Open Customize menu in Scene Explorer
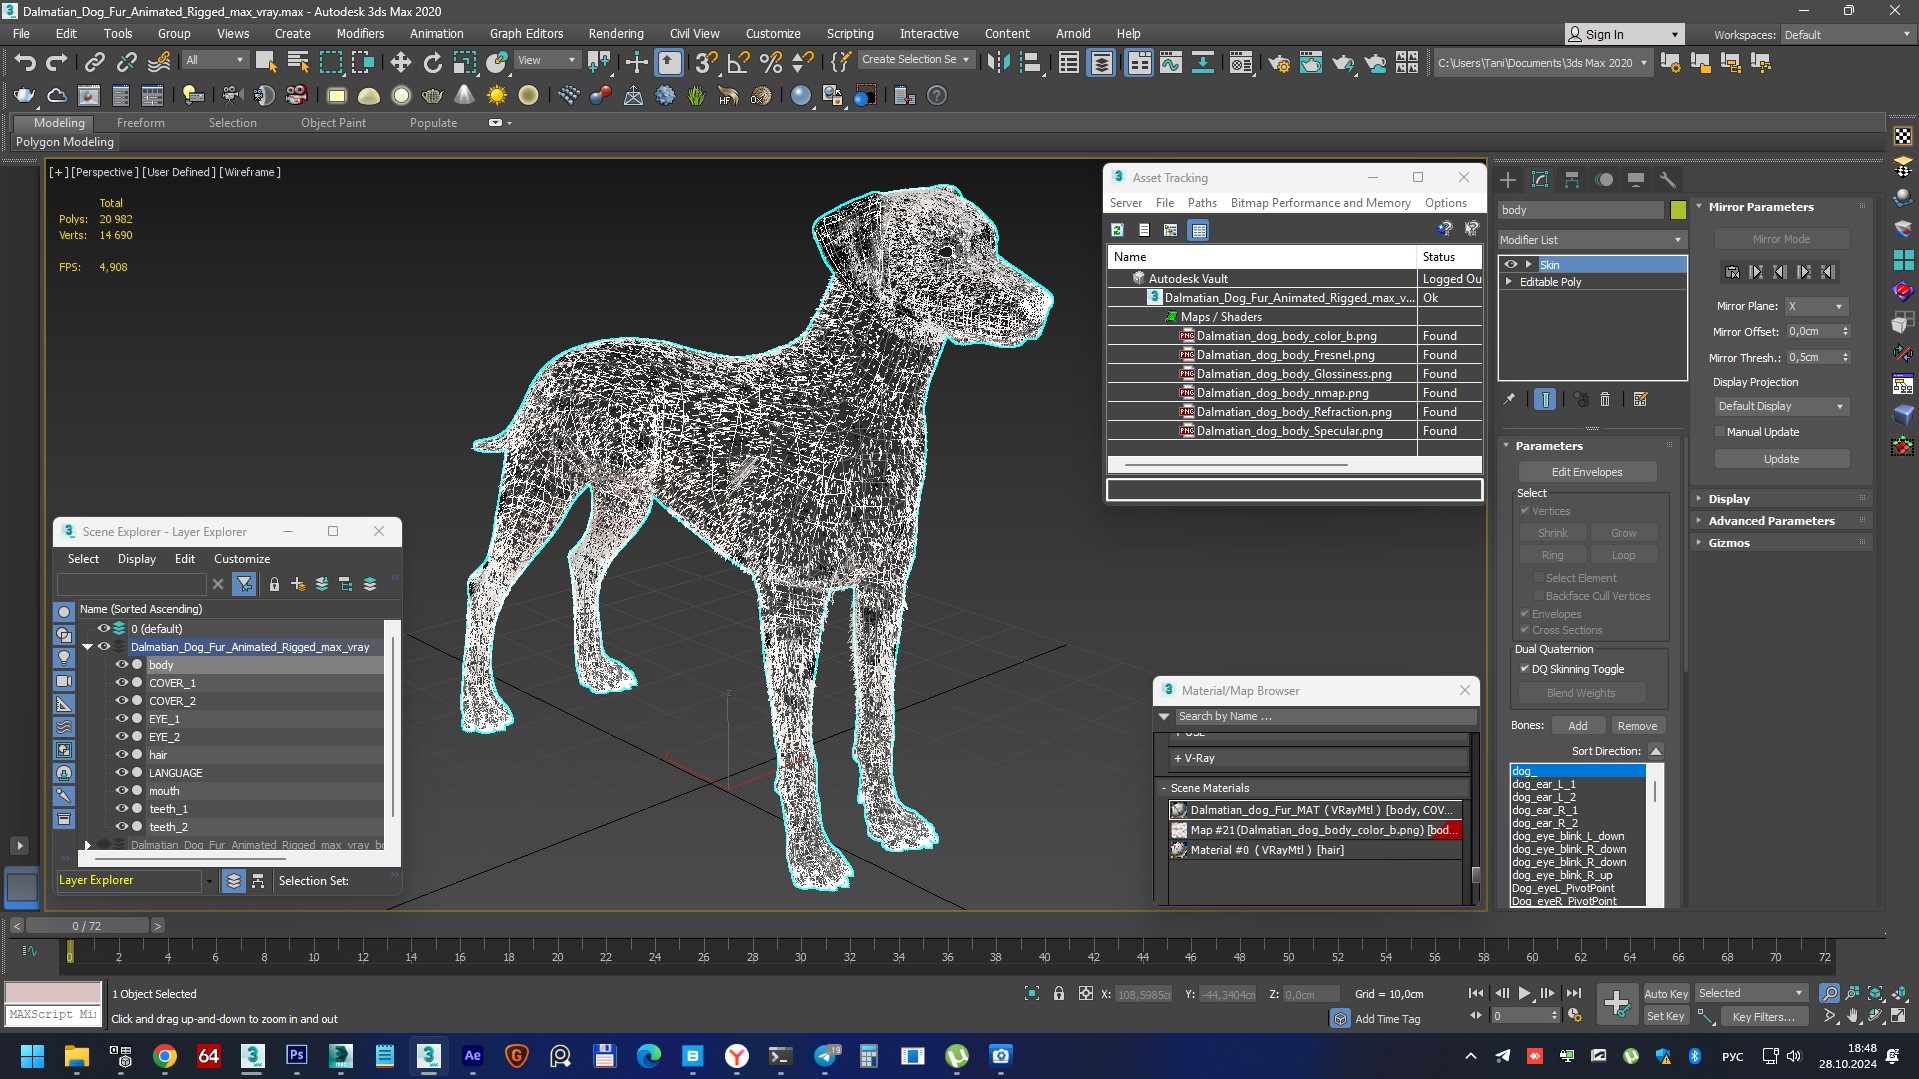This screenshot has height=1079, width=1919. (x=242, y=559)
